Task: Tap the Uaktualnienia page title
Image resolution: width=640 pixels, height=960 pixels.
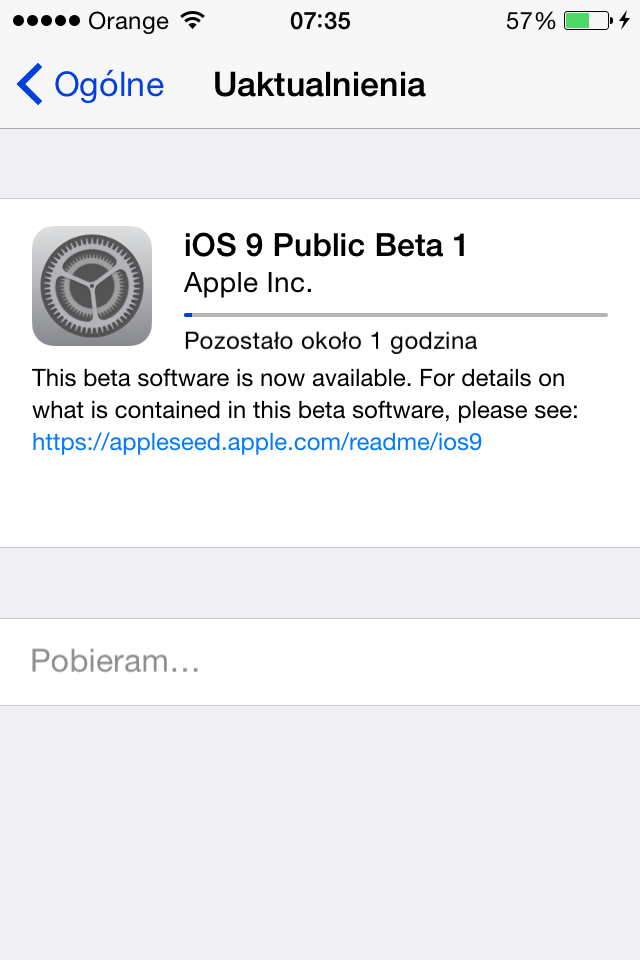Action: pos(319,84)
